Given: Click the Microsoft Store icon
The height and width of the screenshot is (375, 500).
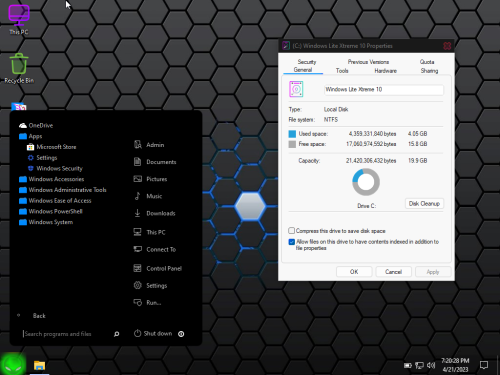Looking at the screenshot, I should tap(31, 147).
